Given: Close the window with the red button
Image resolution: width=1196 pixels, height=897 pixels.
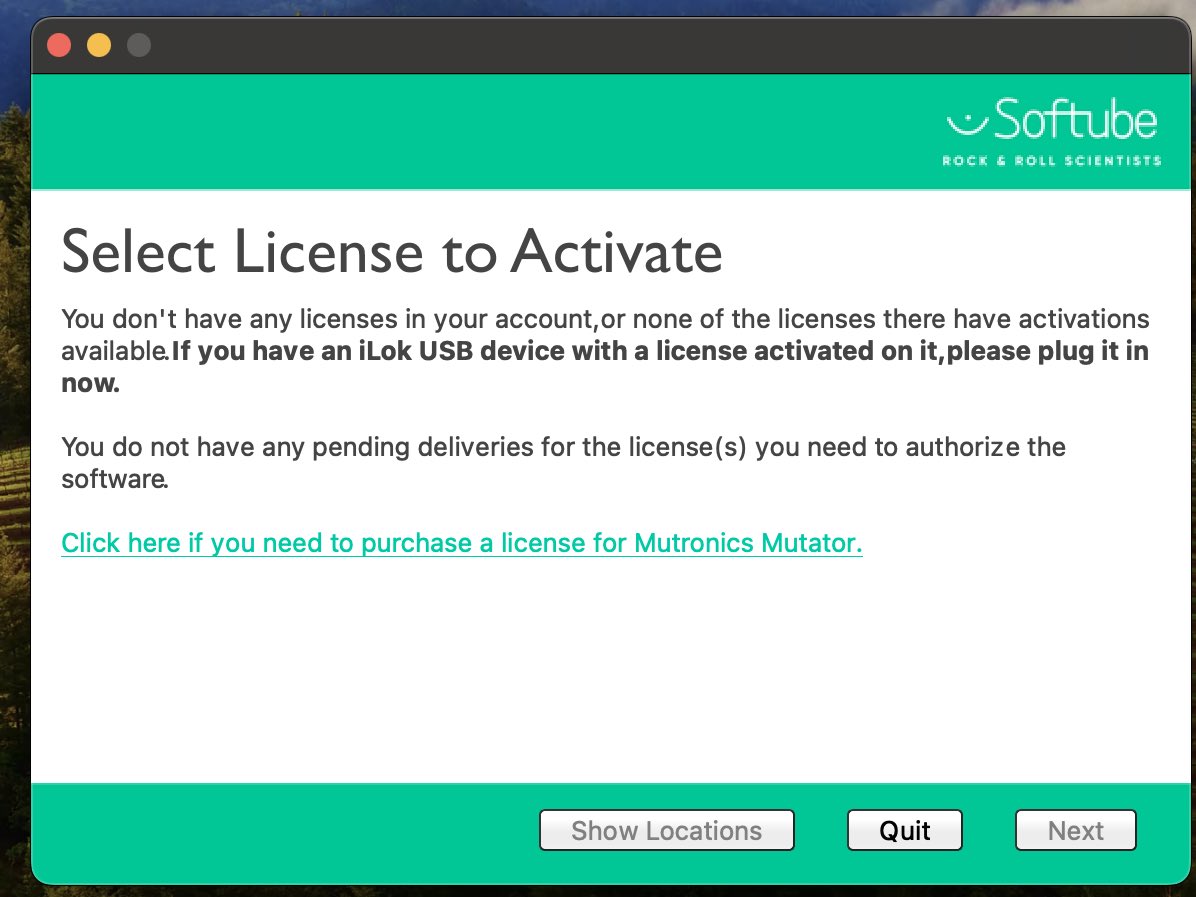Looking at the screenshot, I should point(59,45).
